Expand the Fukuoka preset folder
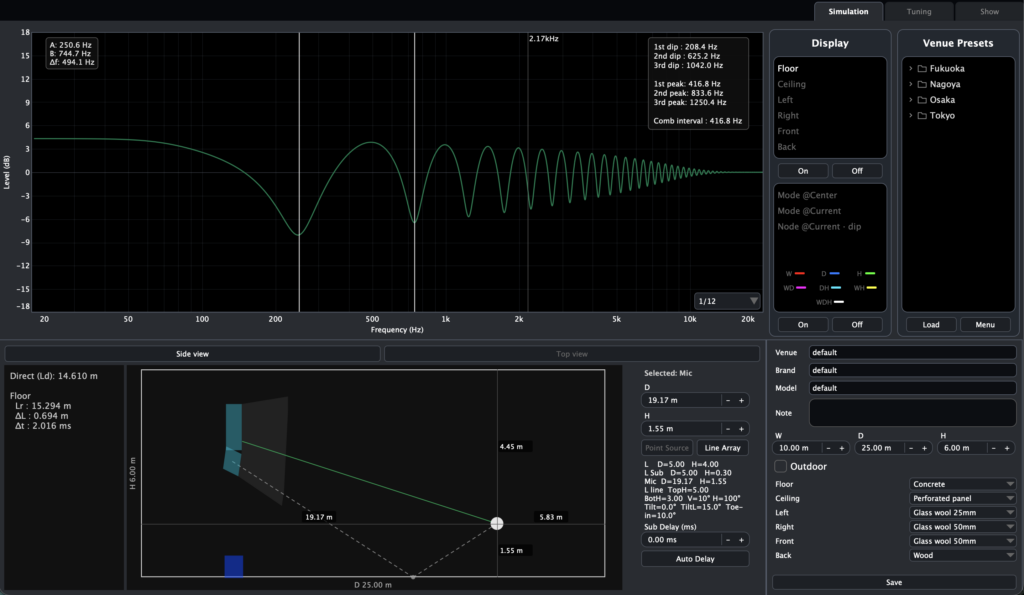 (910, 69)
